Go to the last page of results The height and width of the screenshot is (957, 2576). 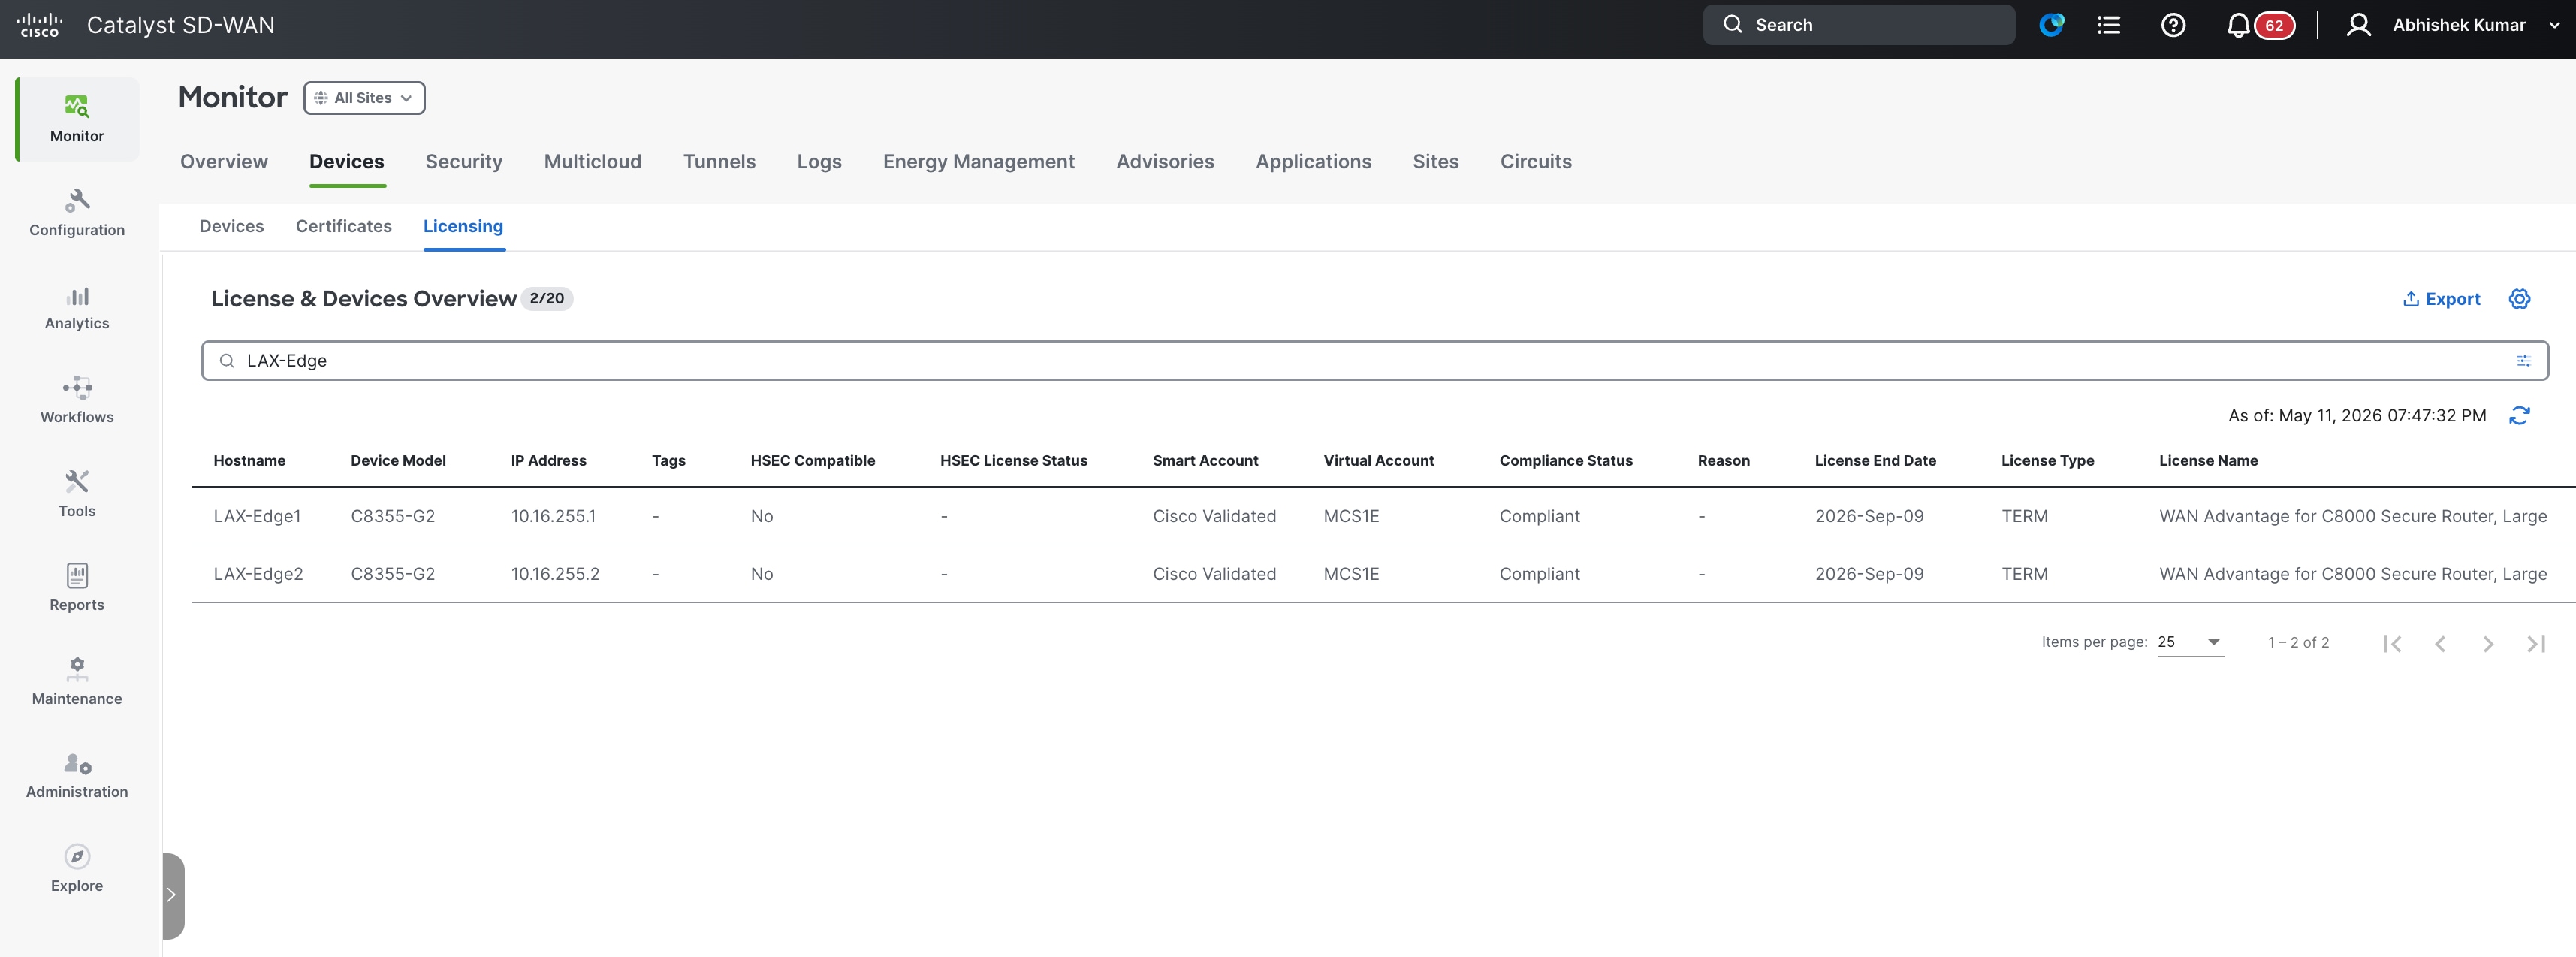coord(2536,643)
